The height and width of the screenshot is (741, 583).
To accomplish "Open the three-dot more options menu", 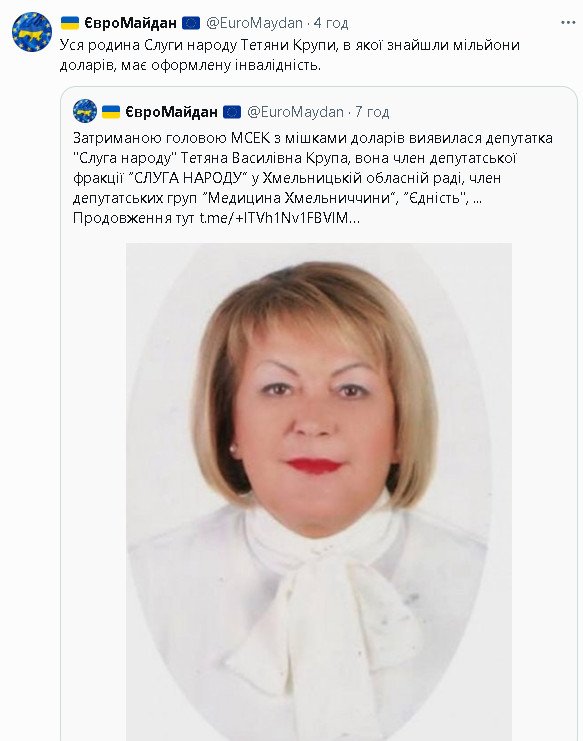I will [567, 23].
